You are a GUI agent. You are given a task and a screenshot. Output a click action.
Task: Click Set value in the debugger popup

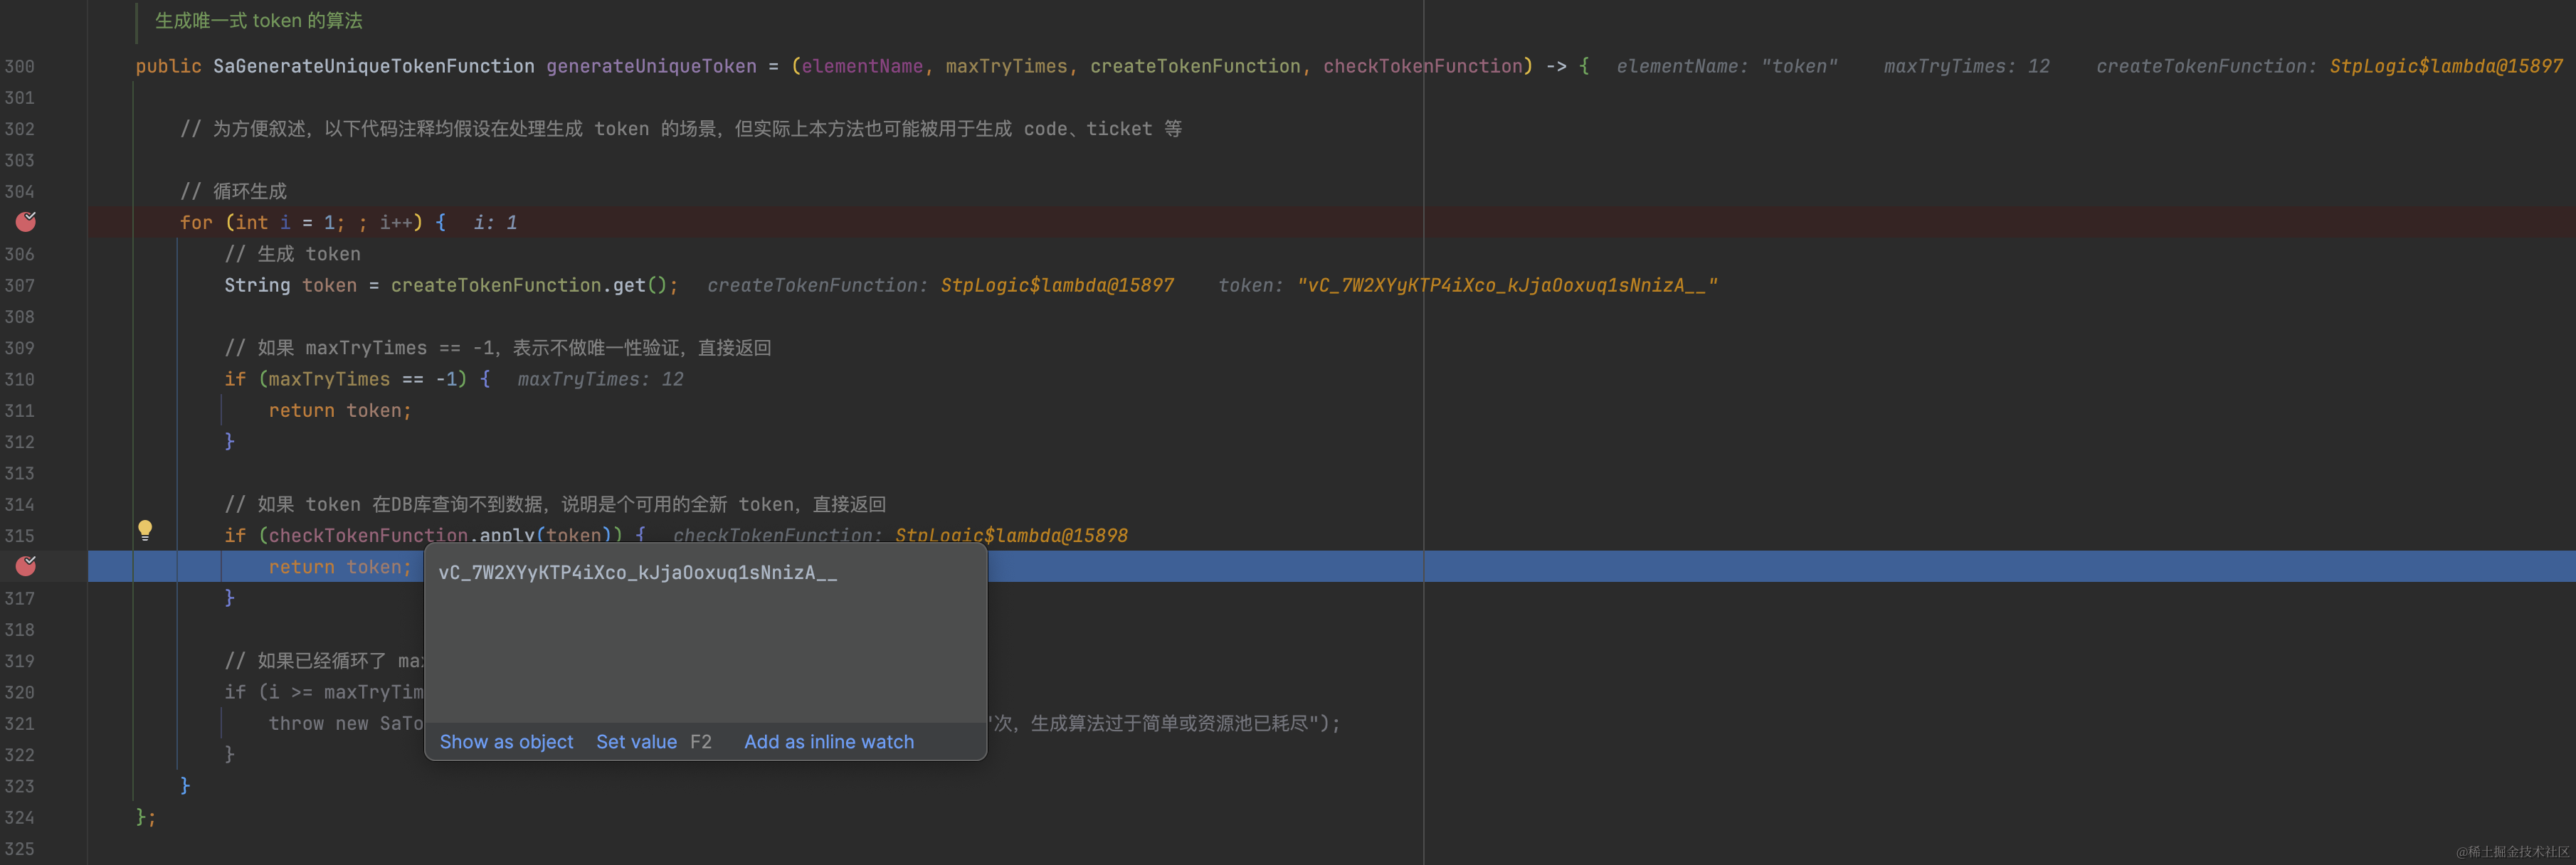(637, 741)
